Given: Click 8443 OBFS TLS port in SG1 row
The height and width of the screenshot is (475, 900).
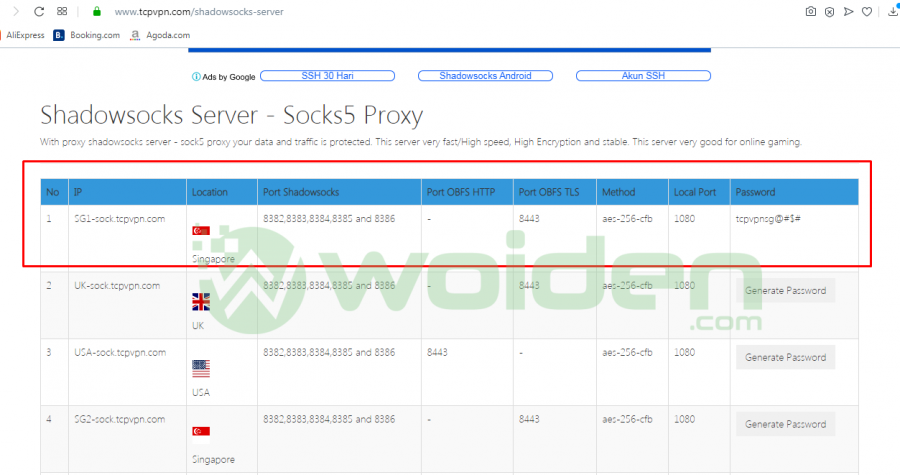Looking at the screenshot, I should pos(529,219).
